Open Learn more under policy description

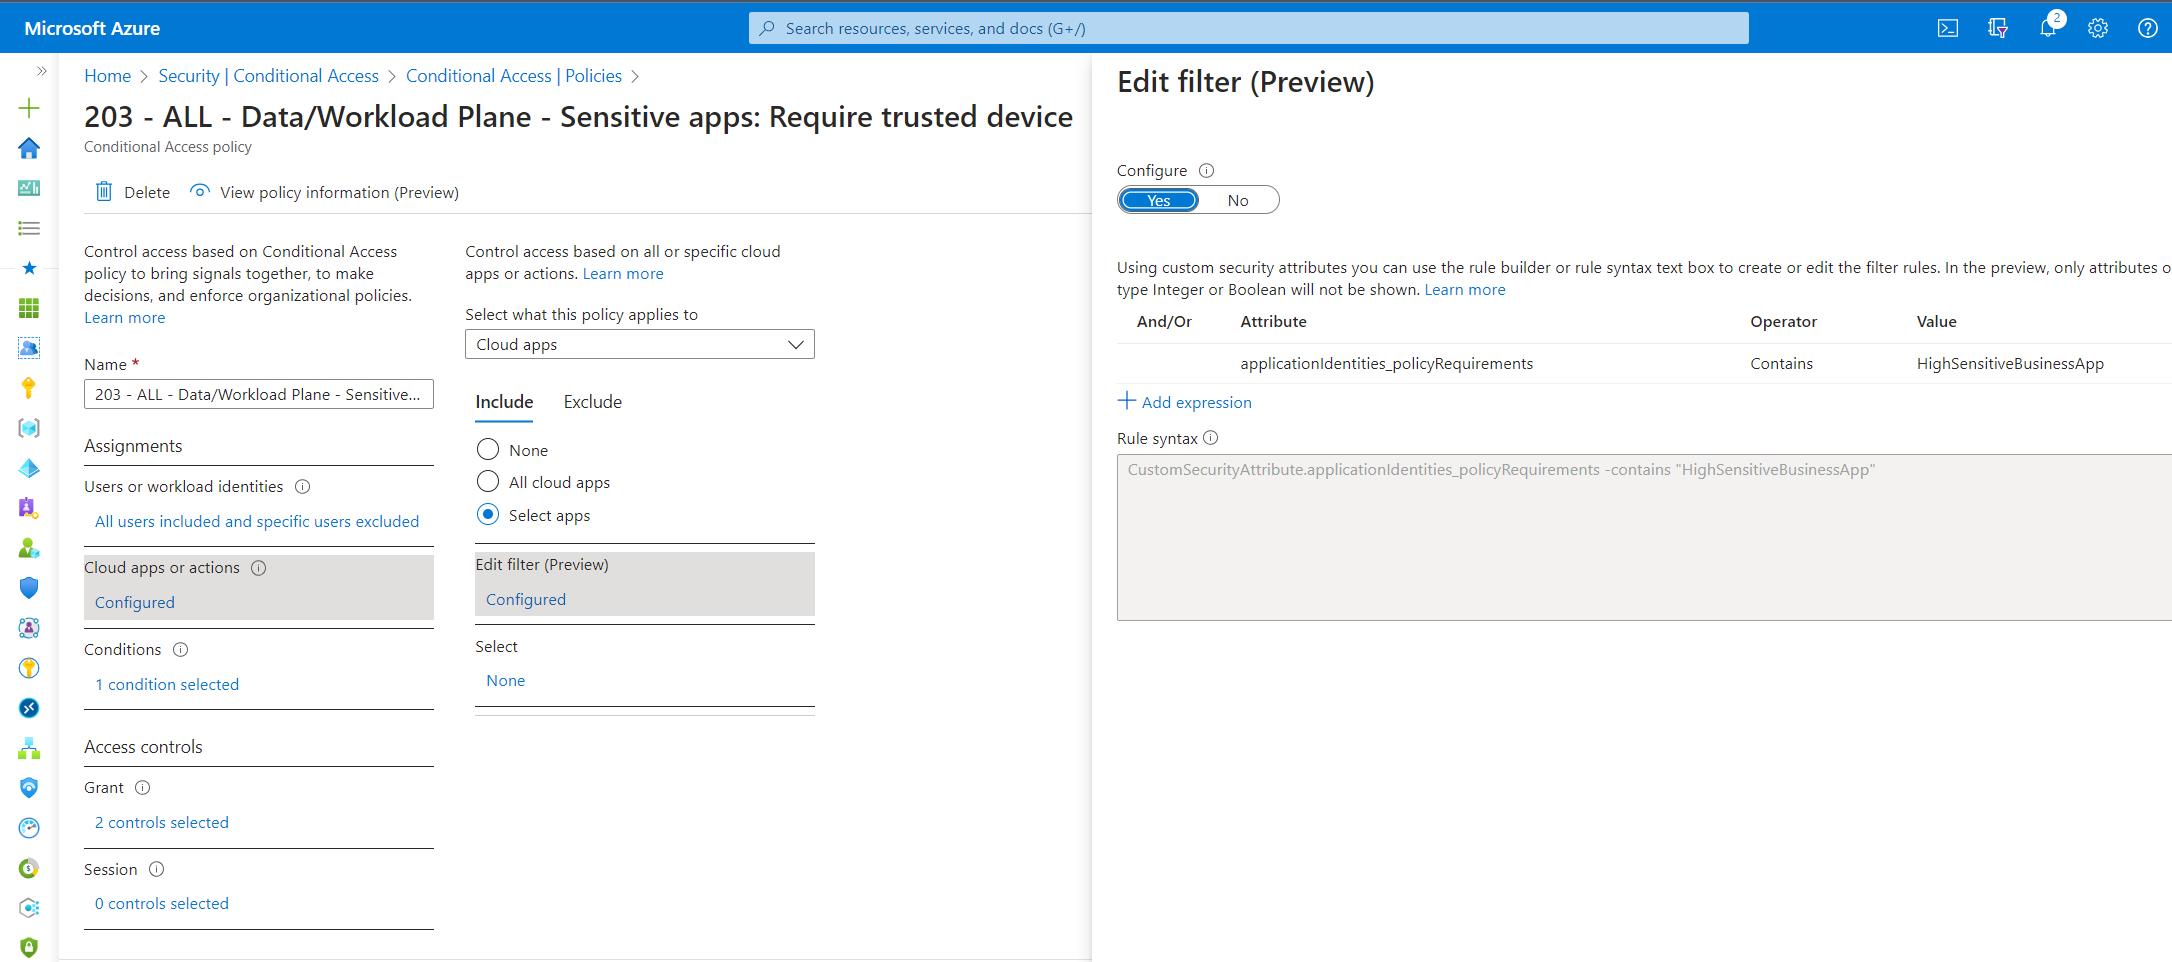(x=125, y=318)
